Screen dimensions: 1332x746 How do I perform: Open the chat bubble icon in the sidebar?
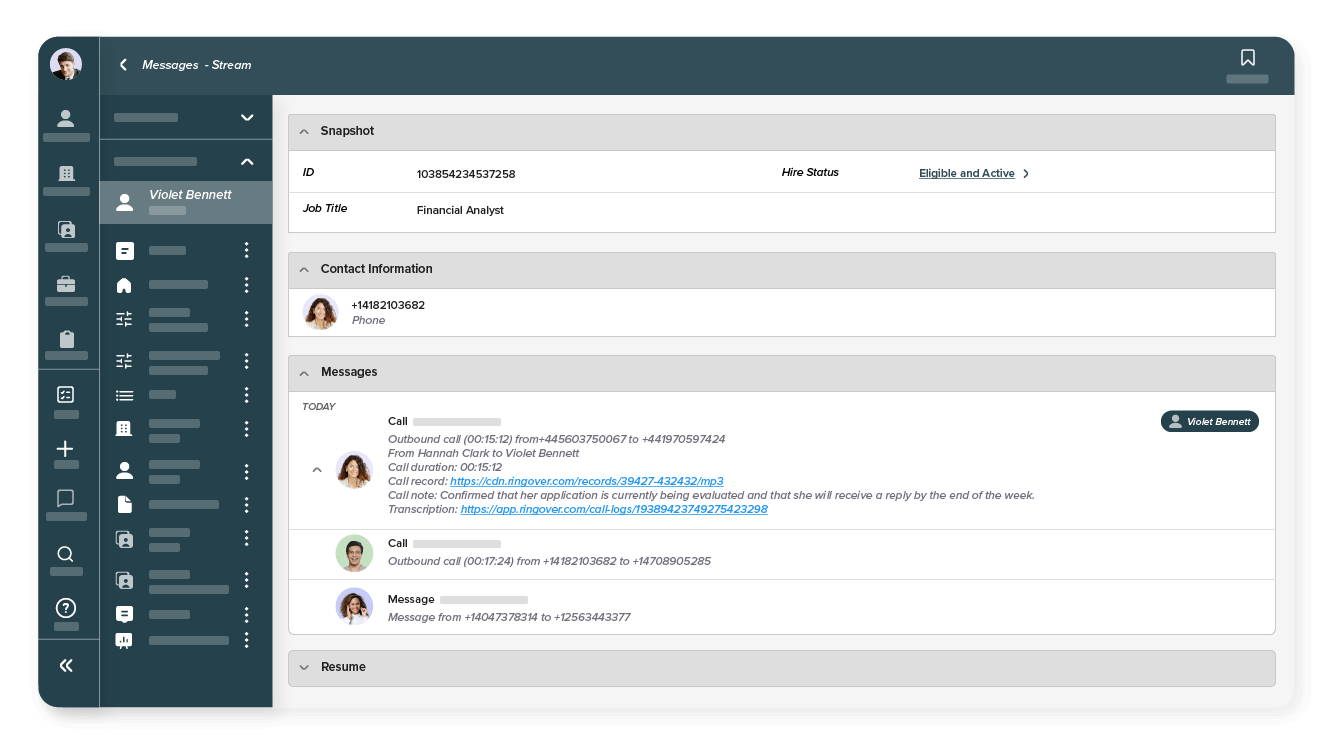tap(65, 498)
